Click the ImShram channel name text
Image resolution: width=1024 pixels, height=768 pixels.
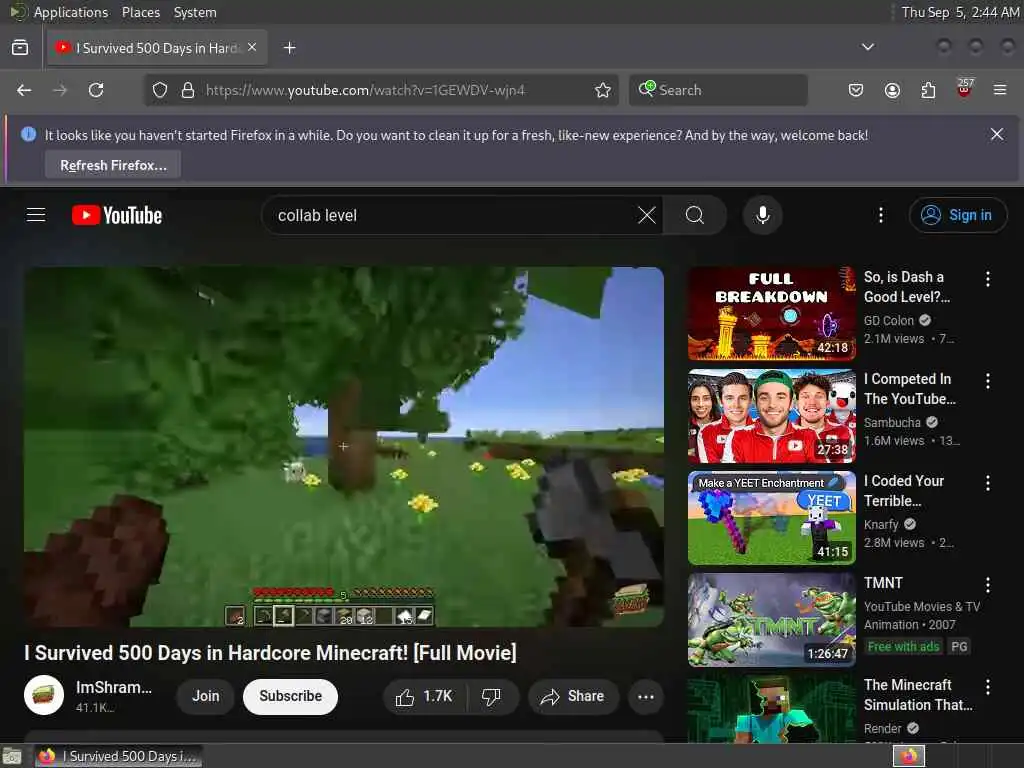click(114, 687)
